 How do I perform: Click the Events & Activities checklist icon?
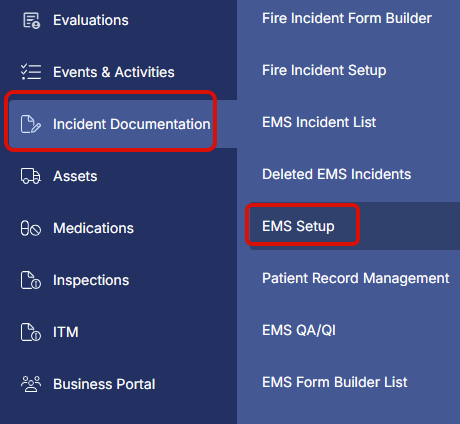coord(31,72)
